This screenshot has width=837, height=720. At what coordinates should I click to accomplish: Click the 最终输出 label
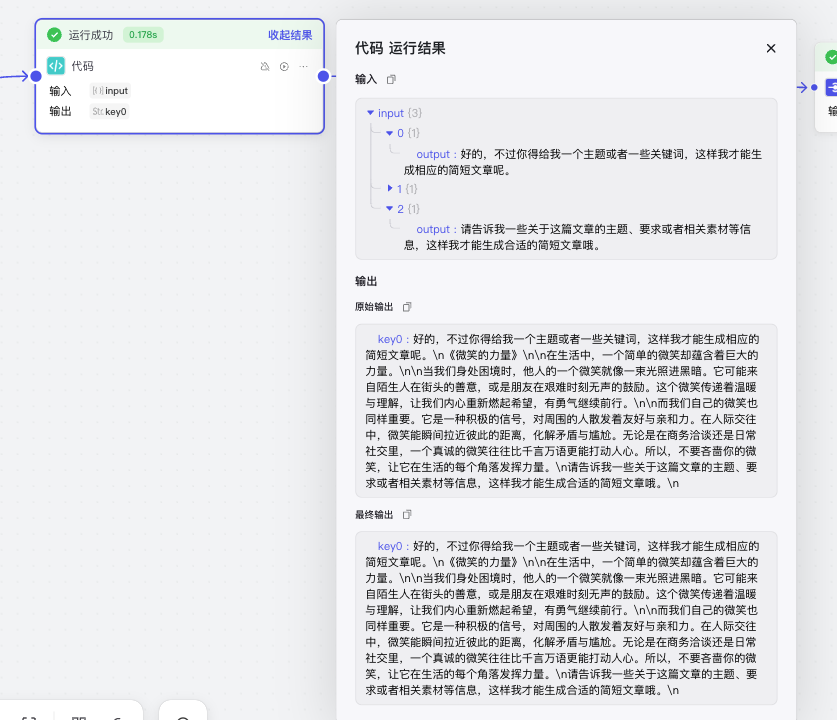[374, 515]
